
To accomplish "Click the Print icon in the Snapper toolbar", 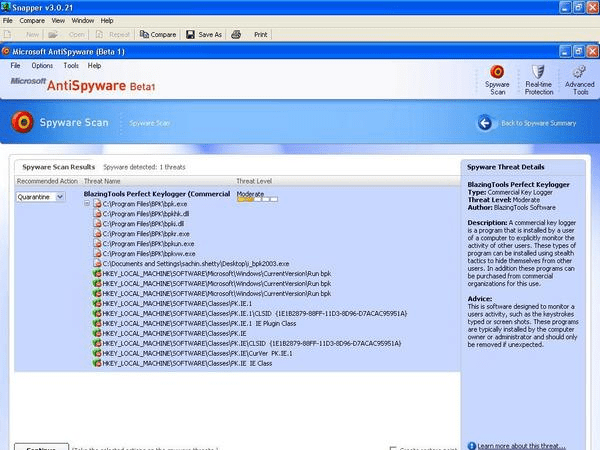I will pos(237,34).
